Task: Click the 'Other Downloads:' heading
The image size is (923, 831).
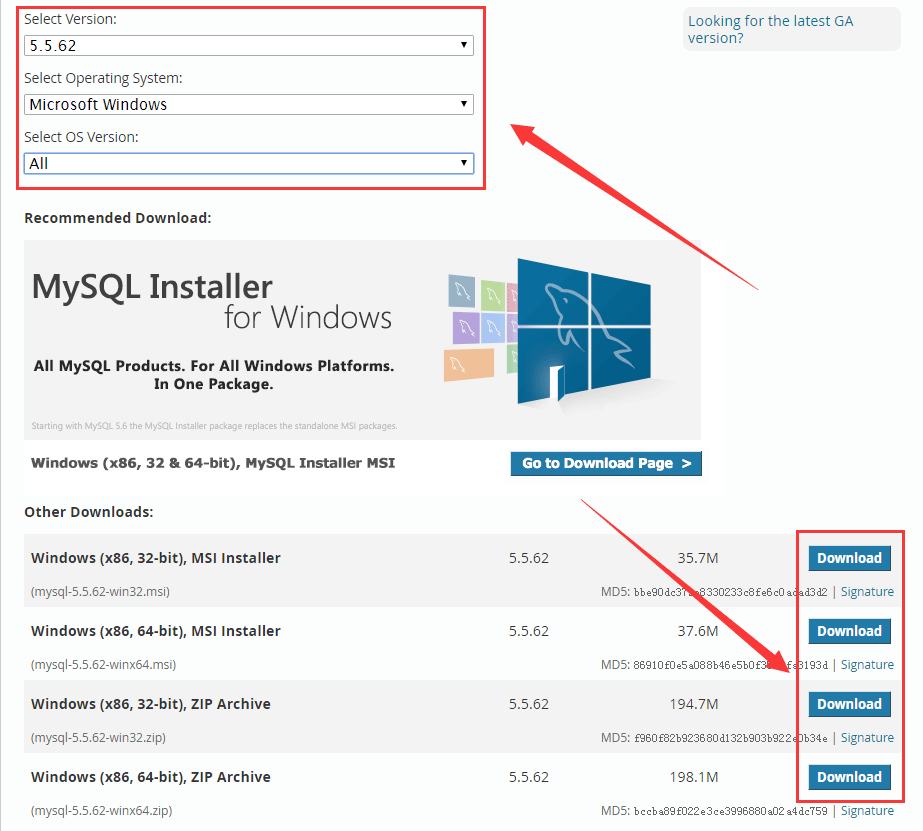Action: 89,512
